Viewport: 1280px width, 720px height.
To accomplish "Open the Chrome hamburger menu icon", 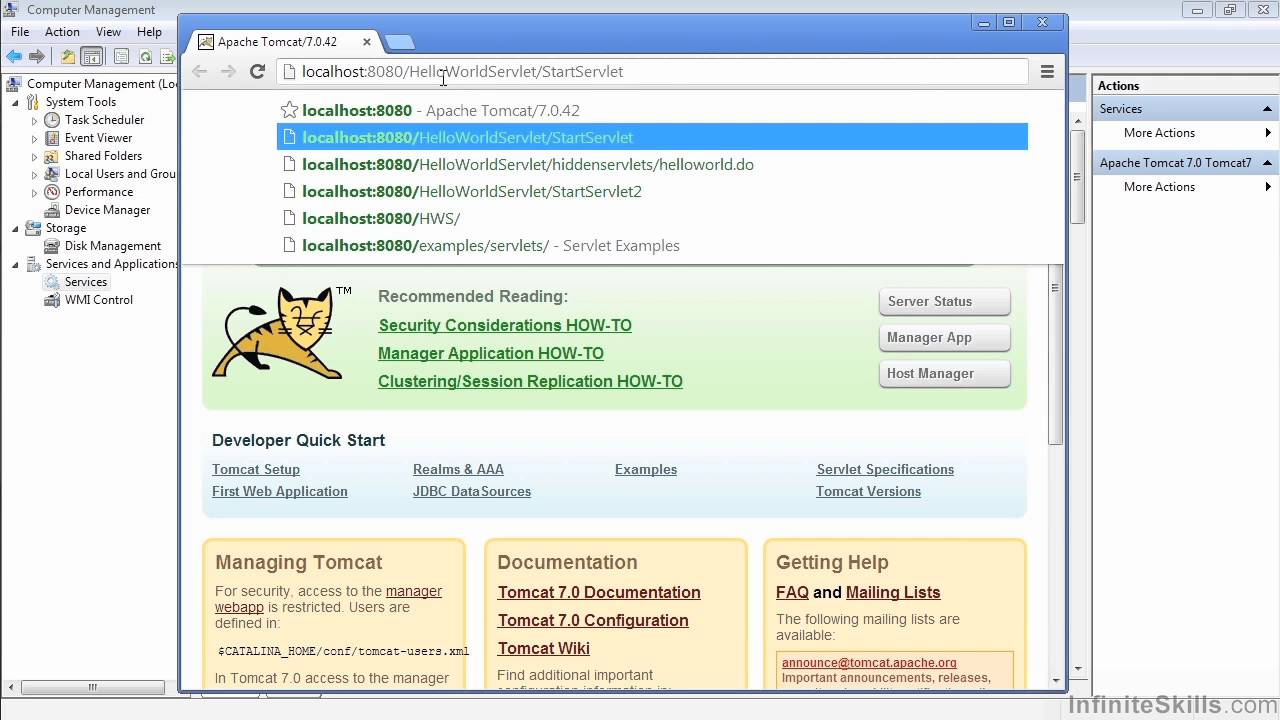I will 1047,71.
